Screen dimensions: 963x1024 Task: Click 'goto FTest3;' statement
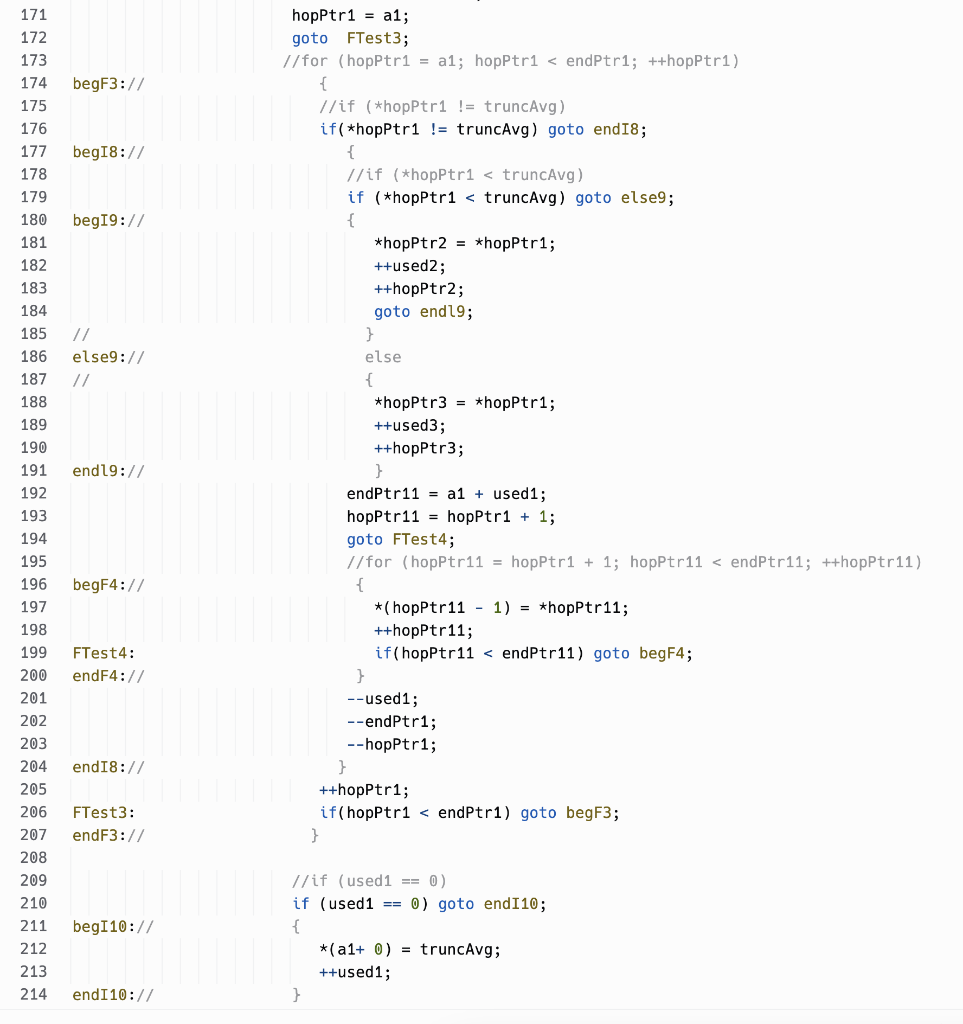pos(351,39)
